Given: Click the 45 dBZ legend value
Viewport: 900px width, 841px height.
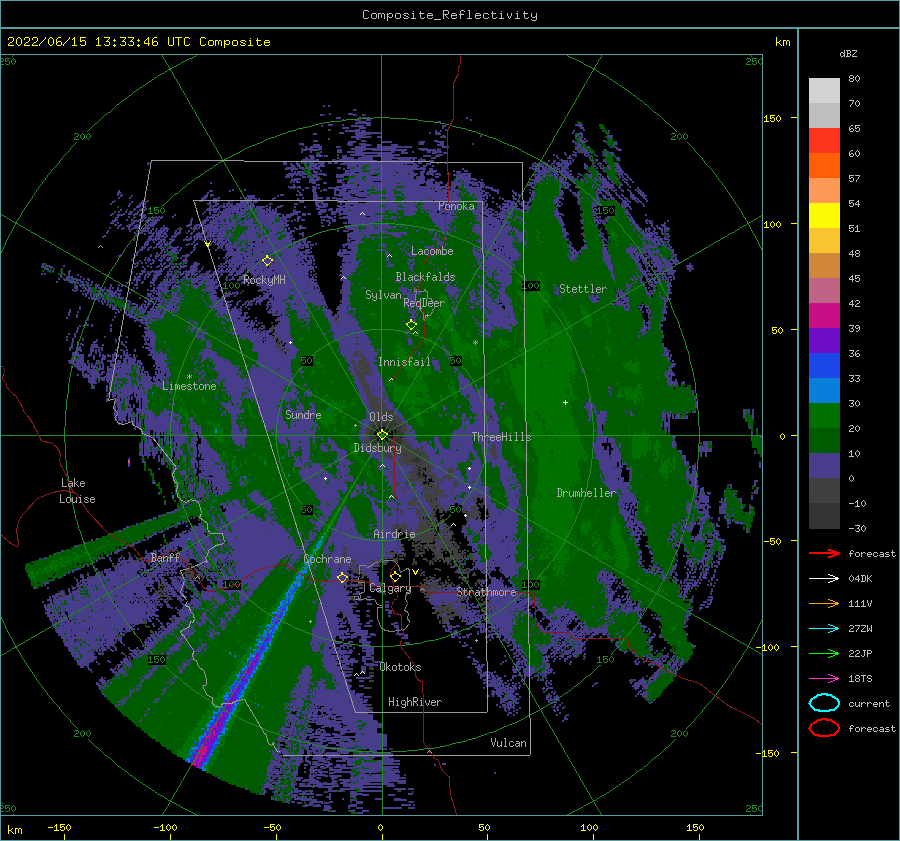Looking at the screenshot, I should (854, 278).
